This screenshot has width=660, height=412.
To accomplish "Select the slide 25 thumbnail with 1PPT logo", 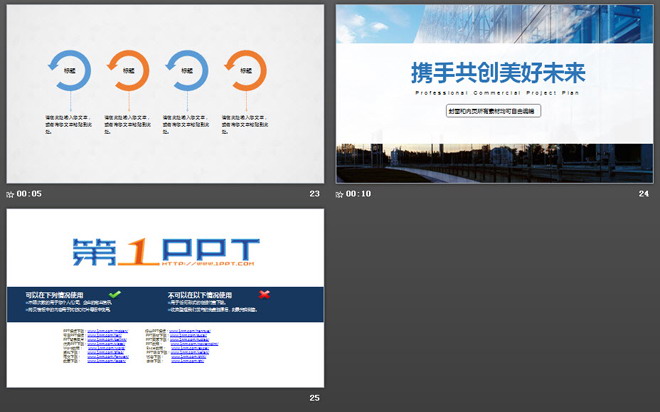I will click(165, 298).
